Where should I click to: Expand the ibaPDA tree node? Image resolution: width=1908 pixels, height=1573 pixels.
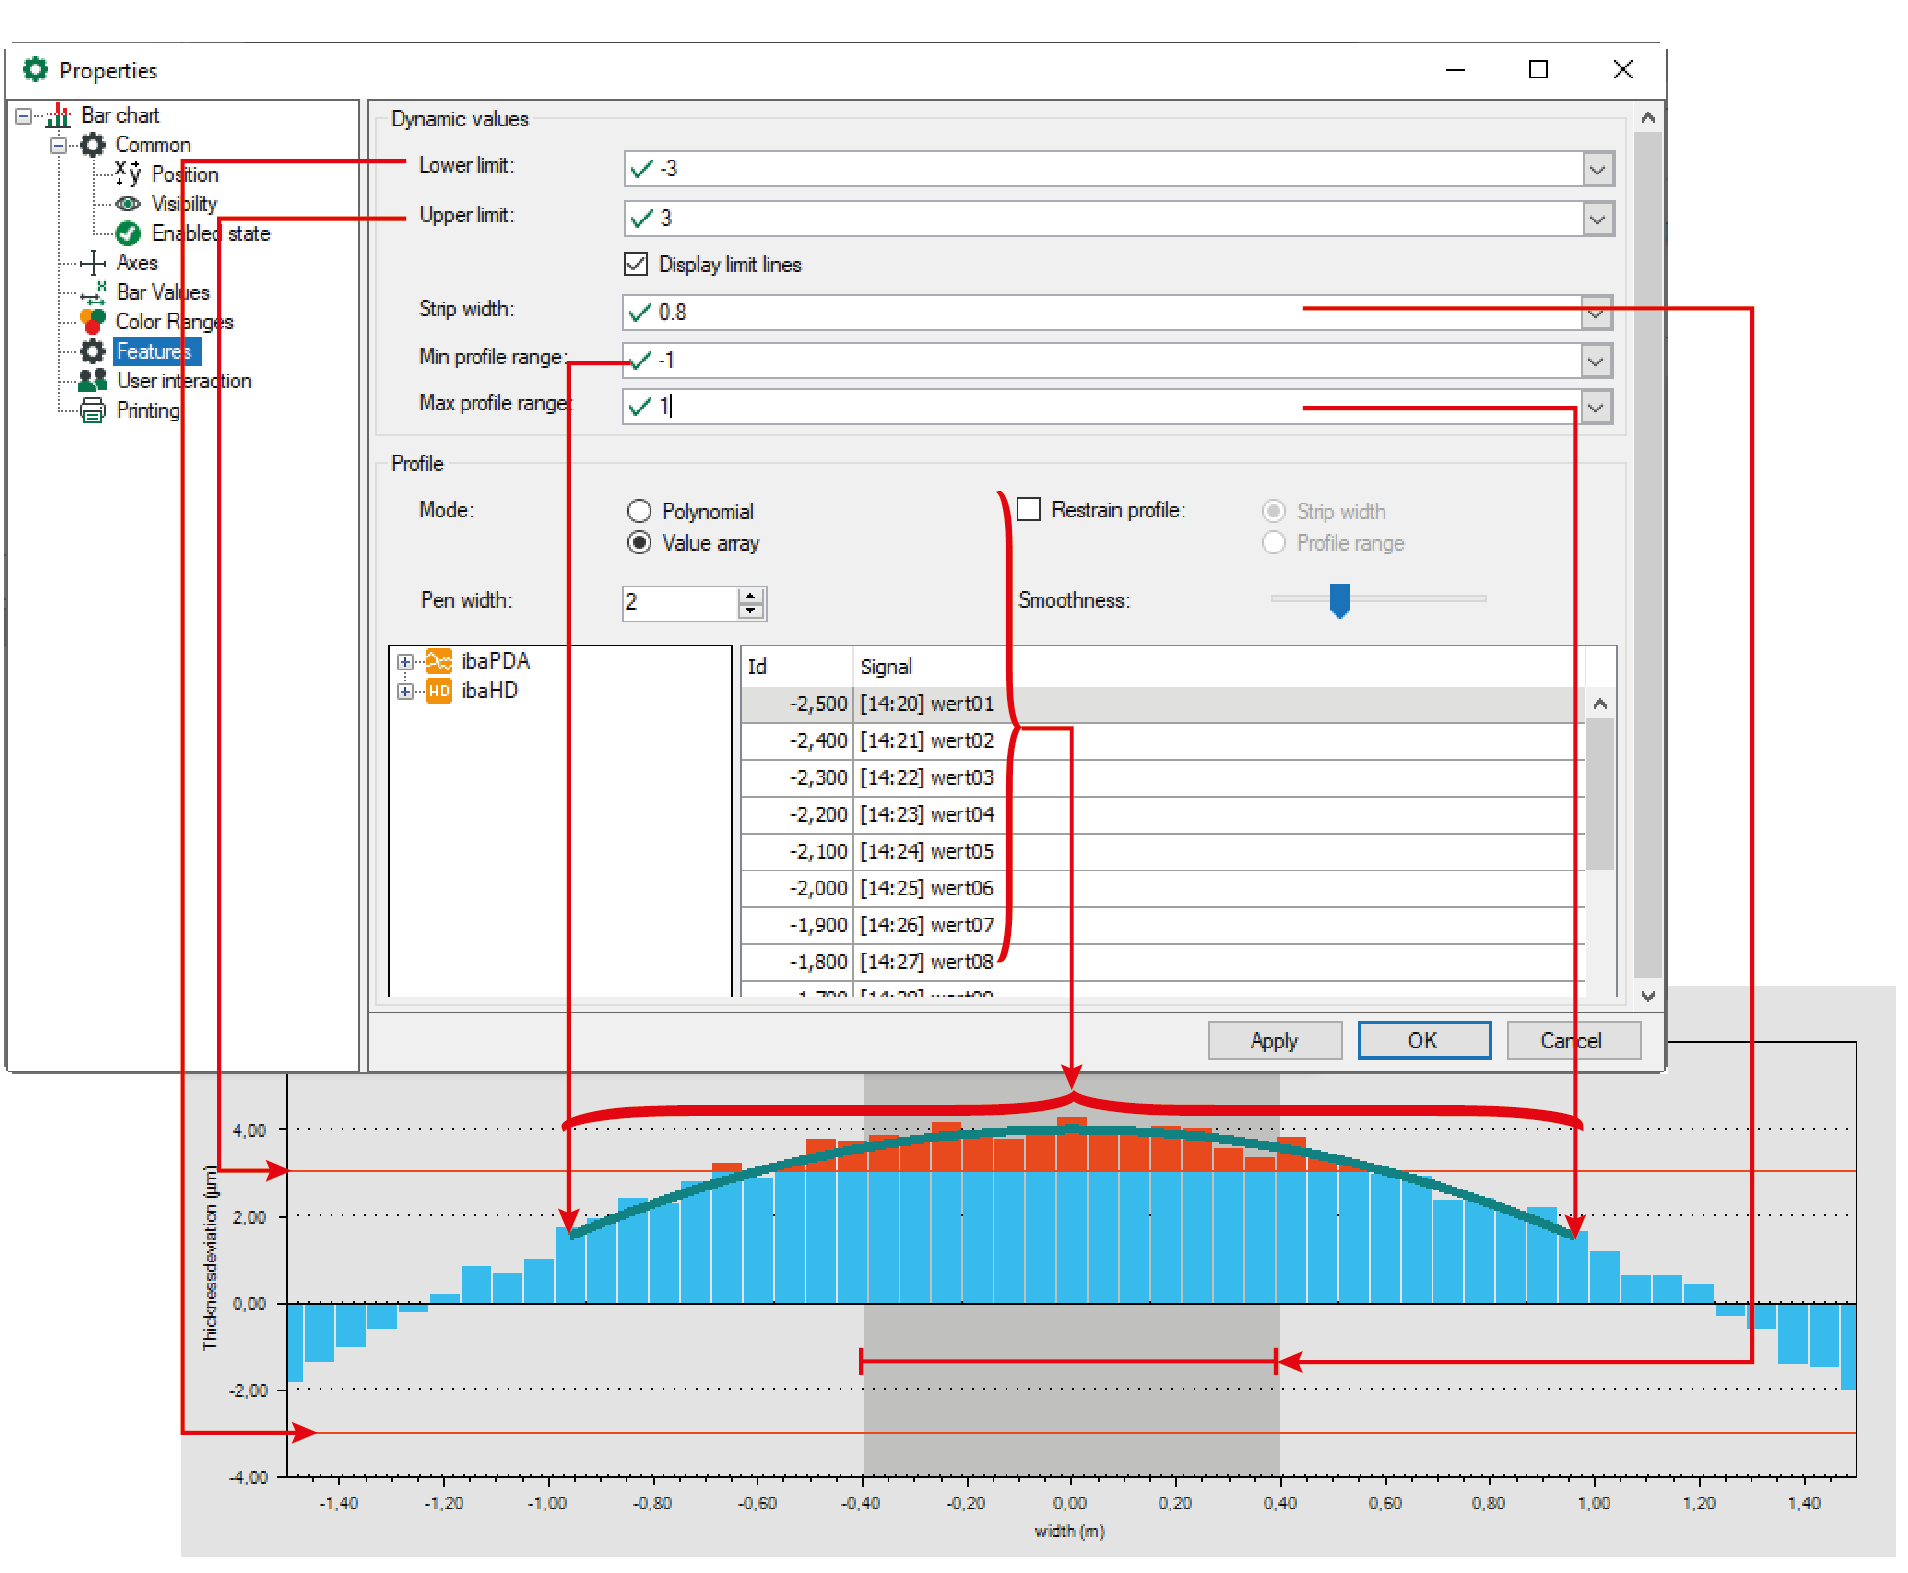coord(405,662)
